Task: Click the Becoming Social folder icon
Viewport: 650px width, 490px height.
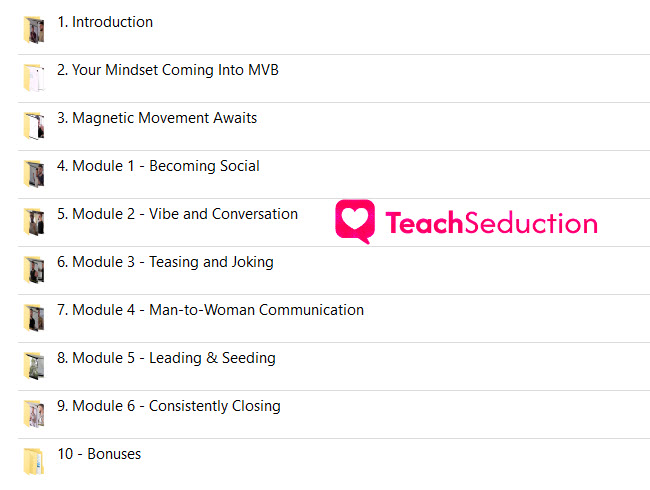Action: [x=34, y=174]
